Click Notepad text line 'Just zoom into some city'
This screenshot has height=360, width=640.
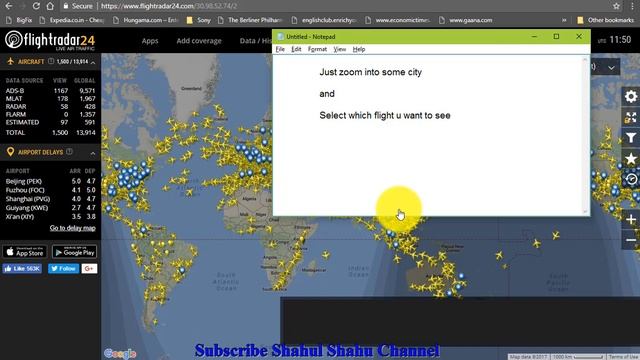pos(370,72)
